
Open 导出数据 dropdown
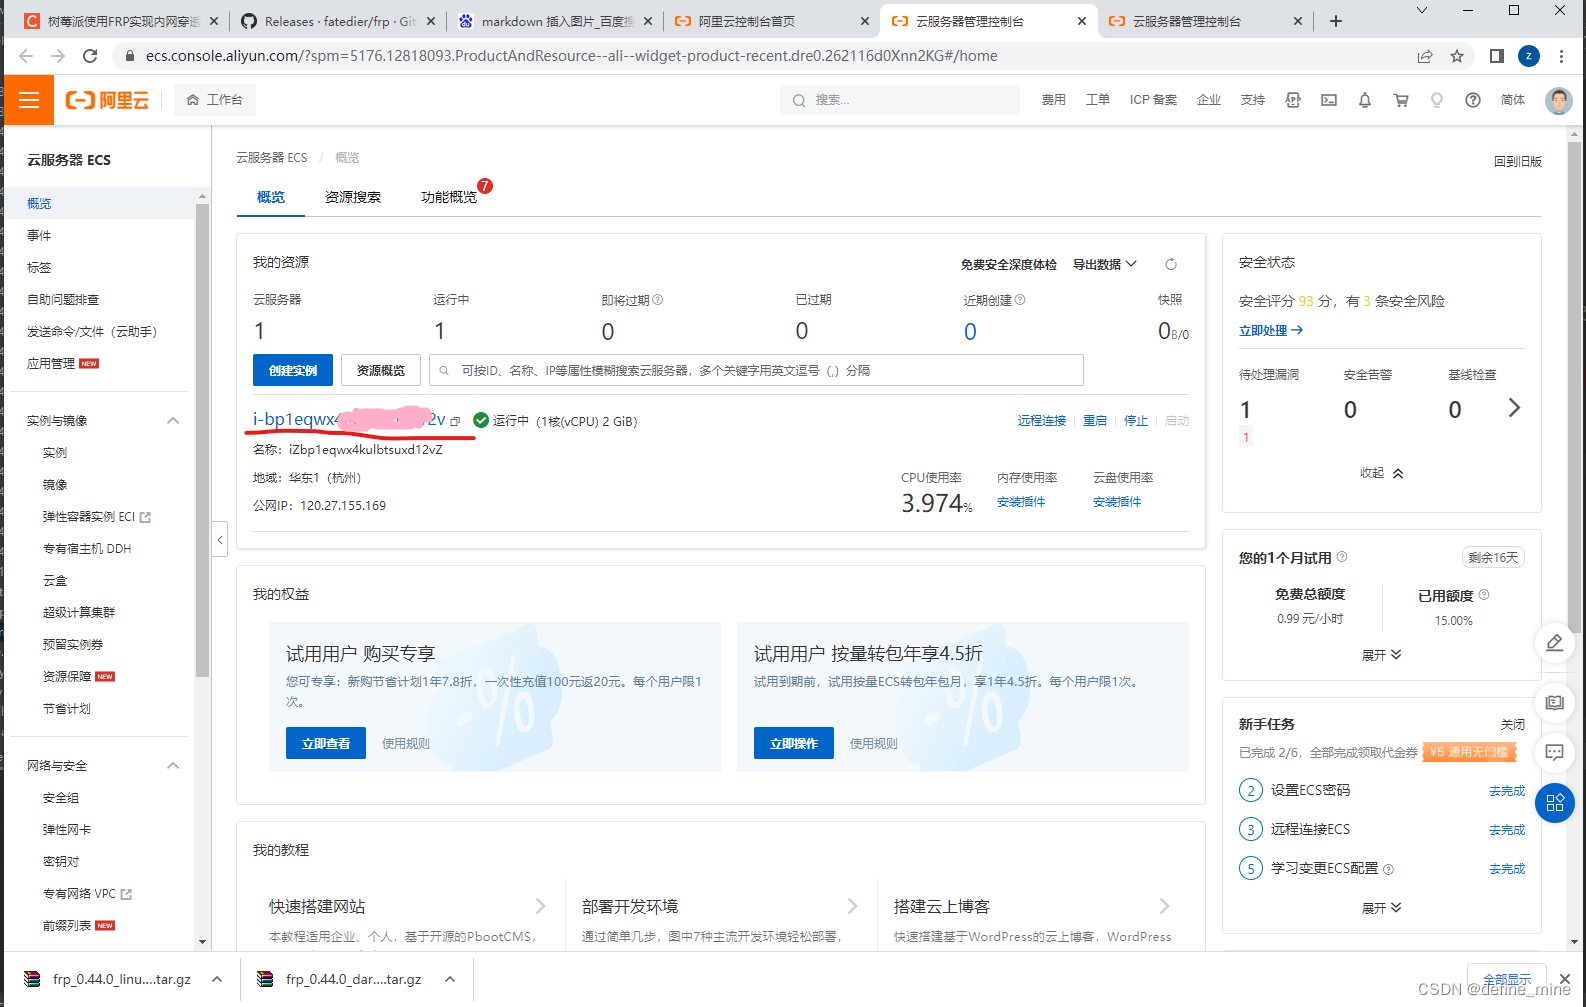1105,264
